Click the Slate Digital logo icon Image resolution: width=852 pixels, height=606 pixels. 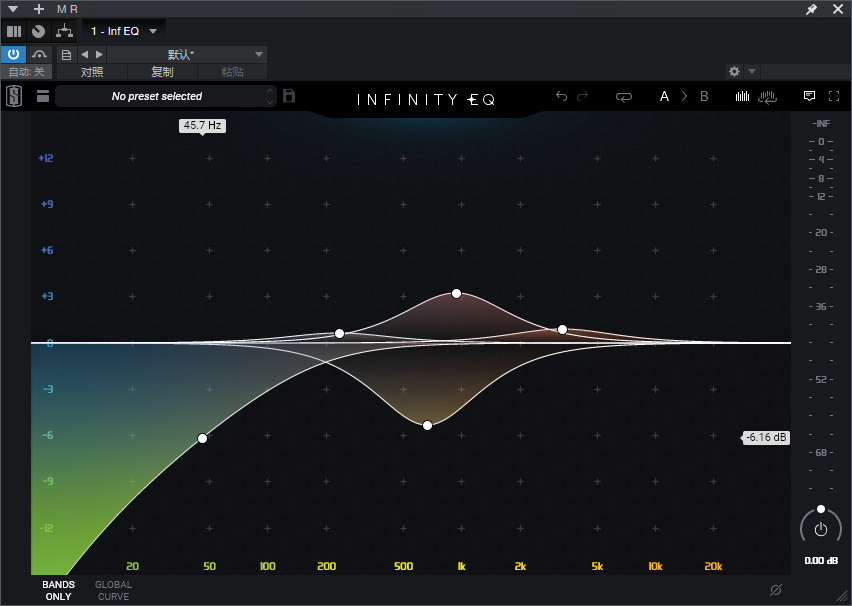pyautogui.click(x=14, y=97)
